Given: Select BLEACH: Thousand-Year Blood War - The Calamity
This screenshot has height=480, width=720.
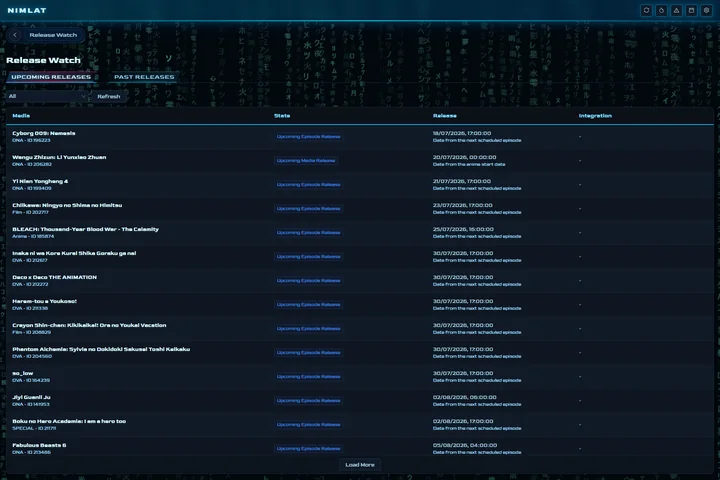Looking at the screenshot, I should pos(85,229).
